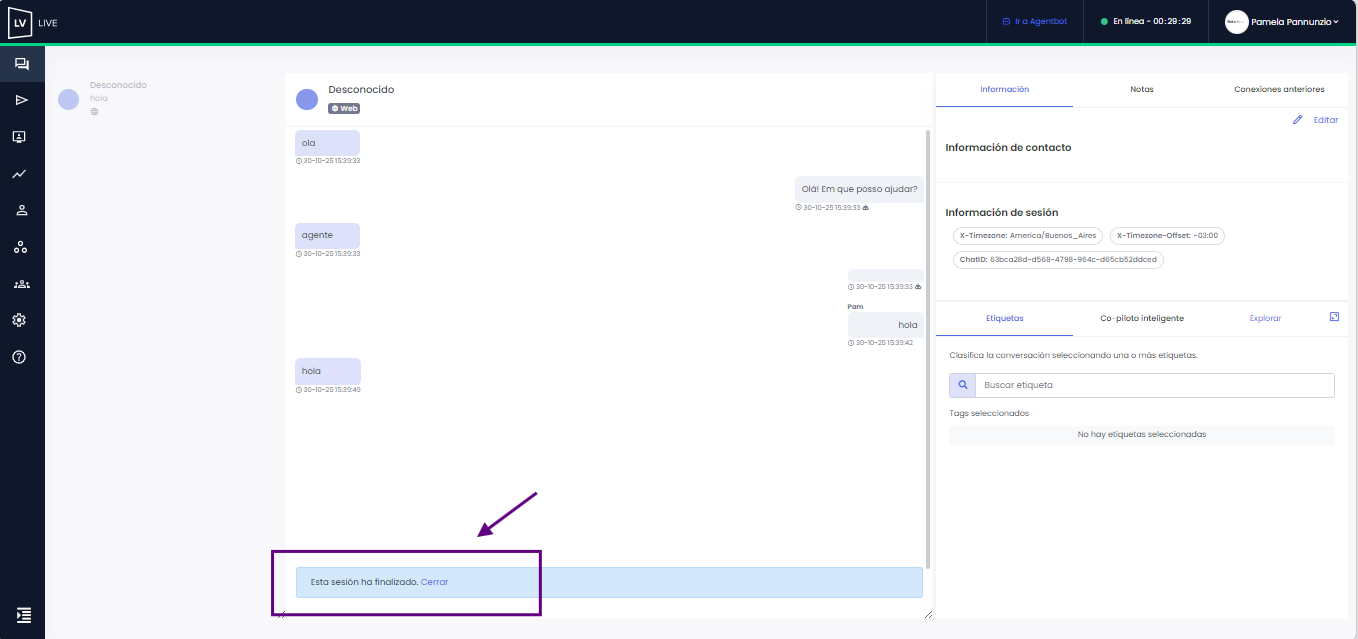Click the Cerrar link to close session
Viewport: 1358px width, 639px height.
[x=434, y=582]
